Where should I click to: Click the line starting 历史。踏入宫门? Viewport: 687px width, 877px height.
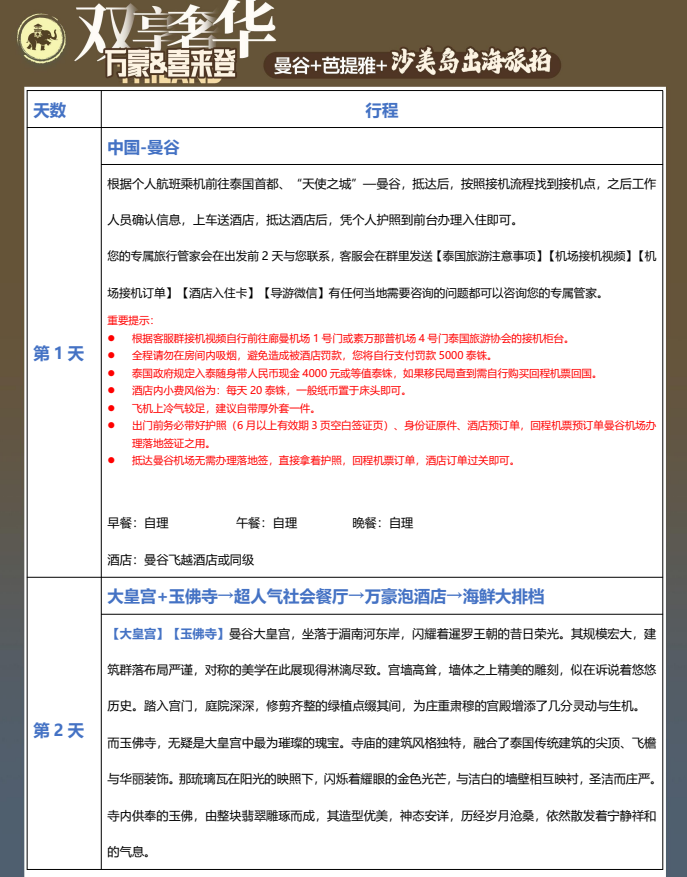(374, 706)
